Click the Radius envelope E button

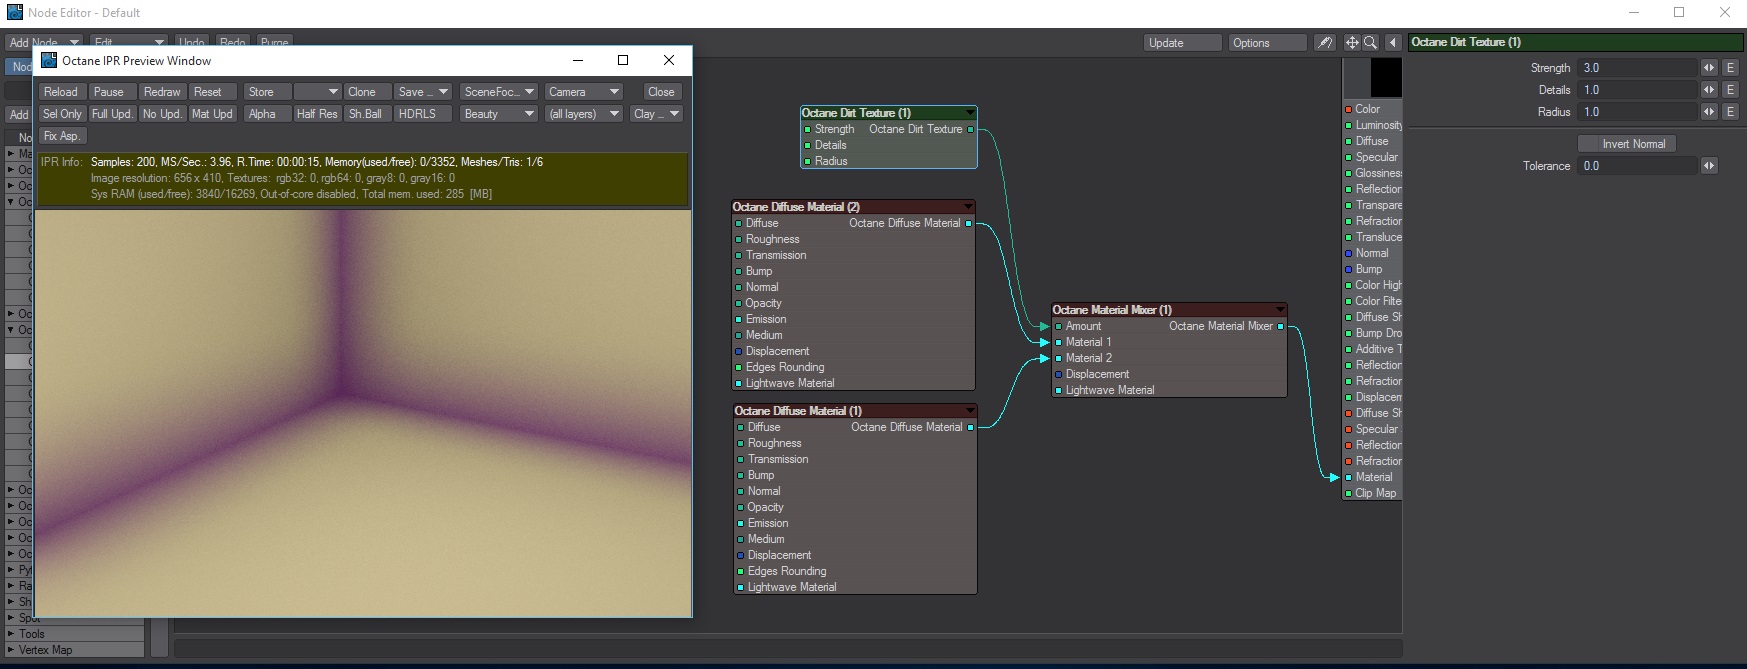click(x=1730, y=112)
